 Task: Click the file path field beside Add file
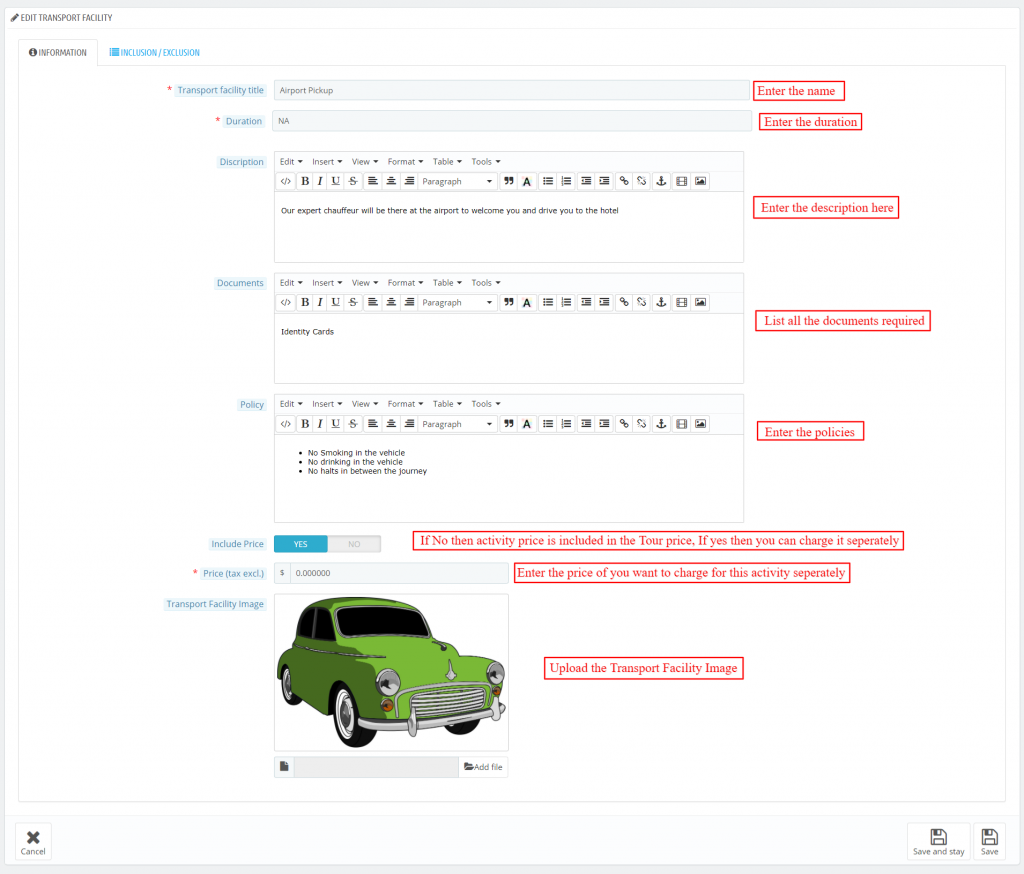point(376,767)
